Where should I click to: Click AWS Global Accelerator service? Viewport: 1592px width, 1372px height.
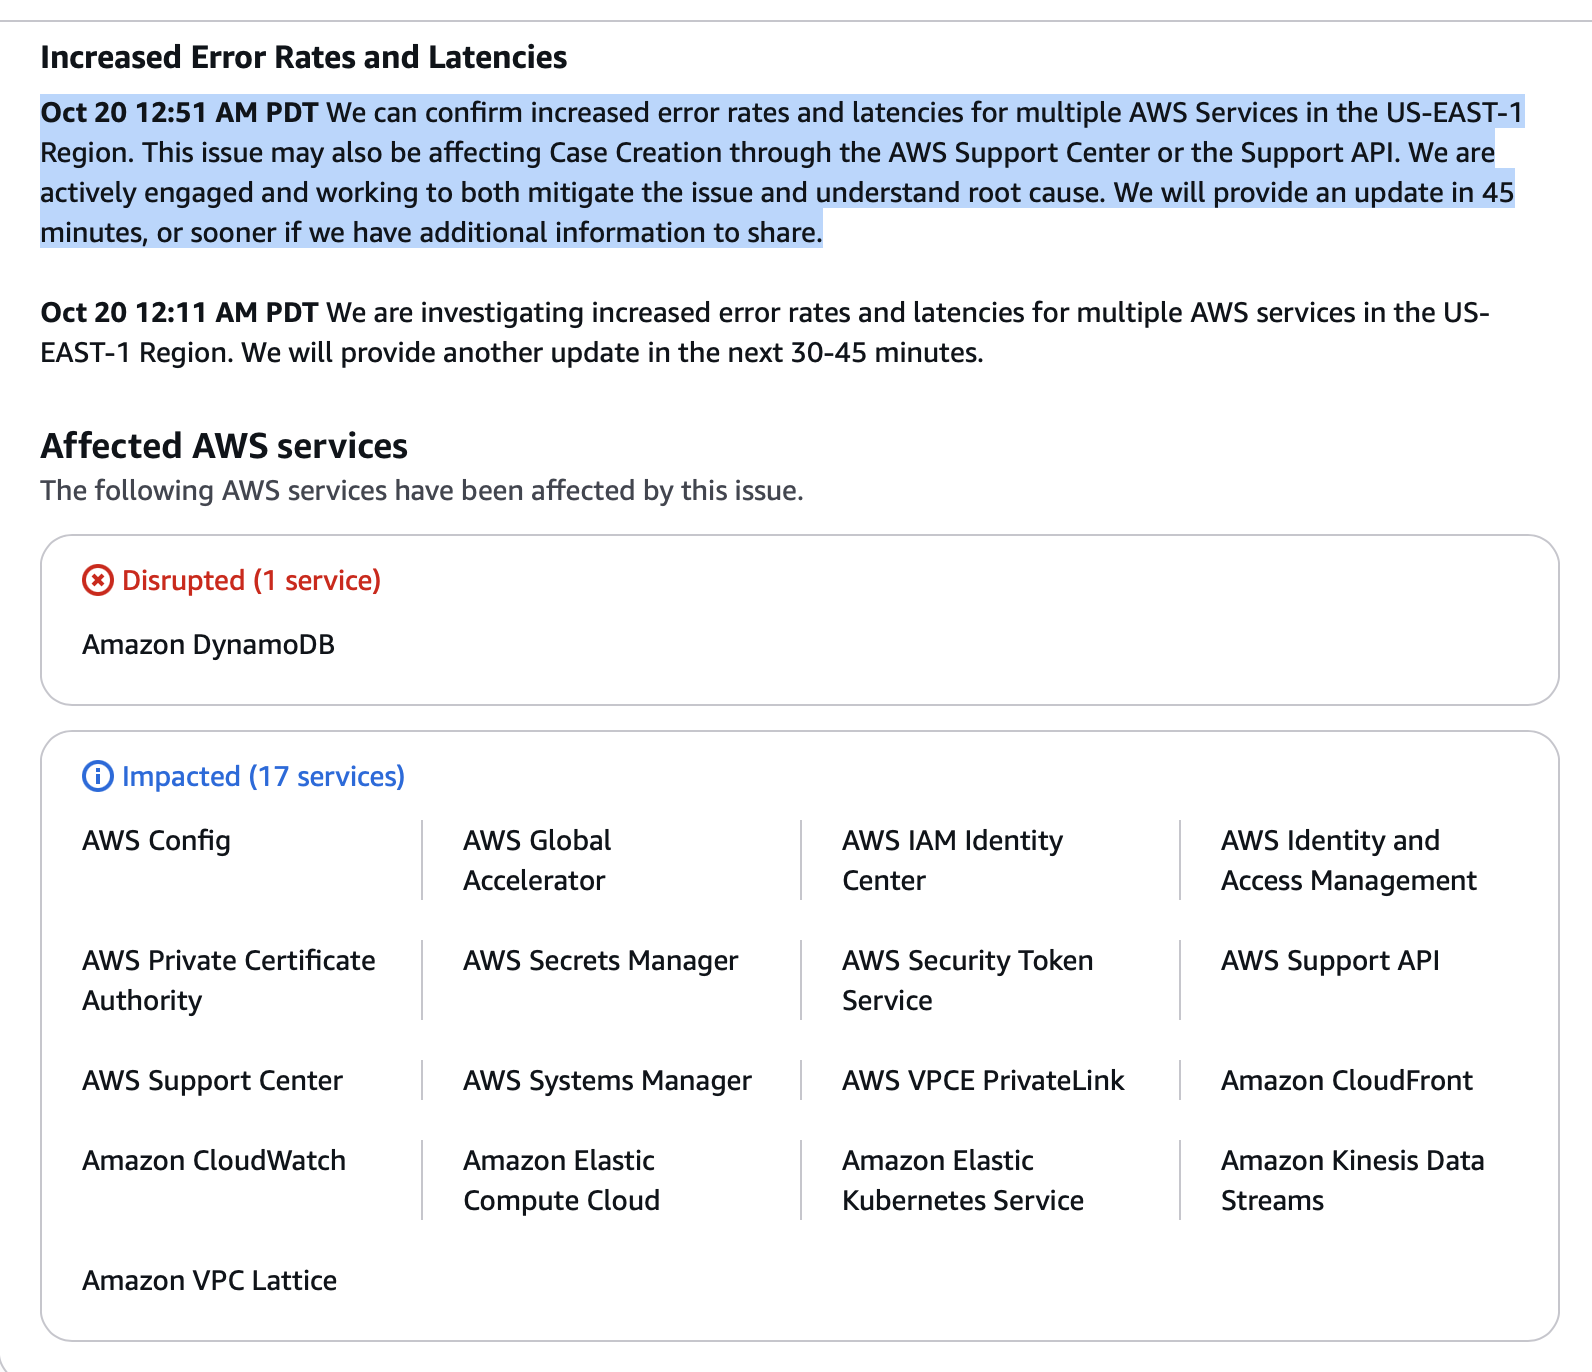[537, 860]
